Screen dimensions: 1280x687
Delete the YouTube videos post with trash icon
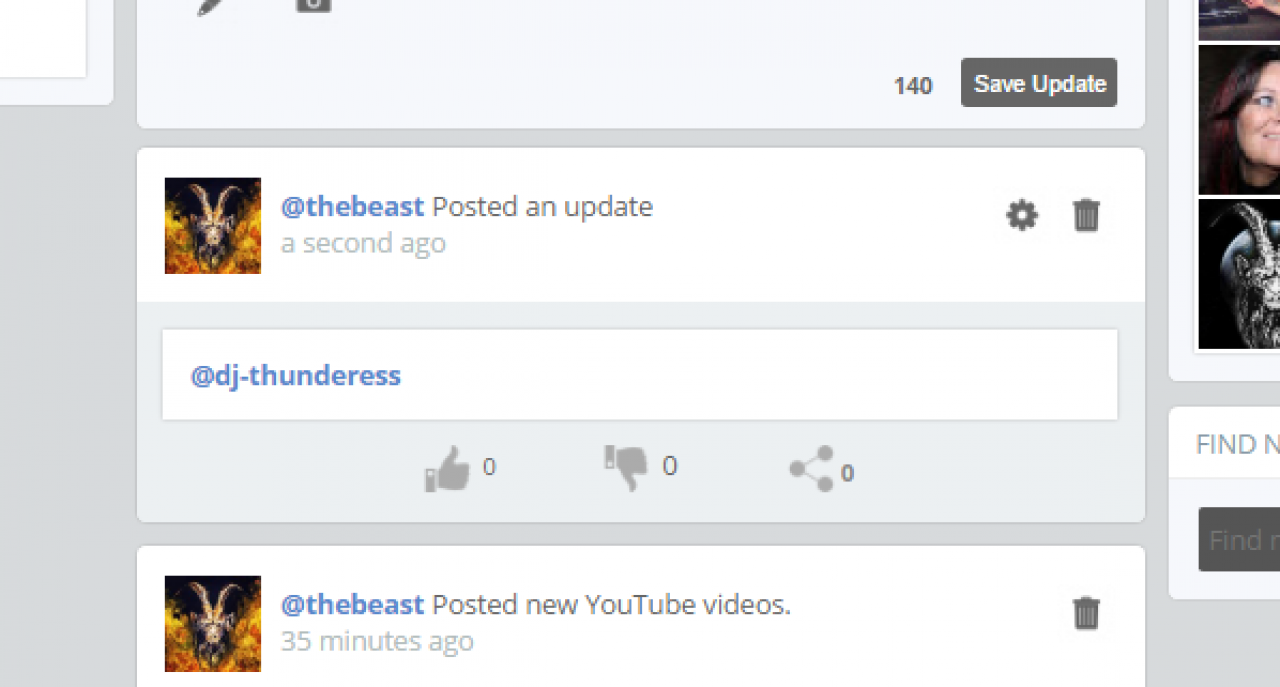1086,613
